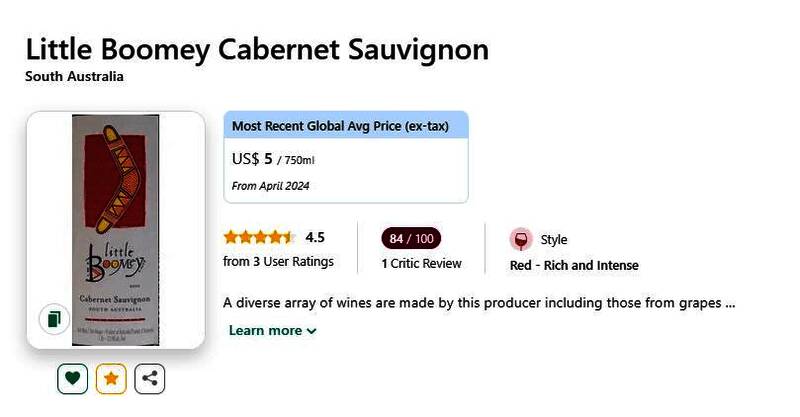Open the 1 Critic Review link
This screenshot has width=800, height=417.
(x=421, y=264)
